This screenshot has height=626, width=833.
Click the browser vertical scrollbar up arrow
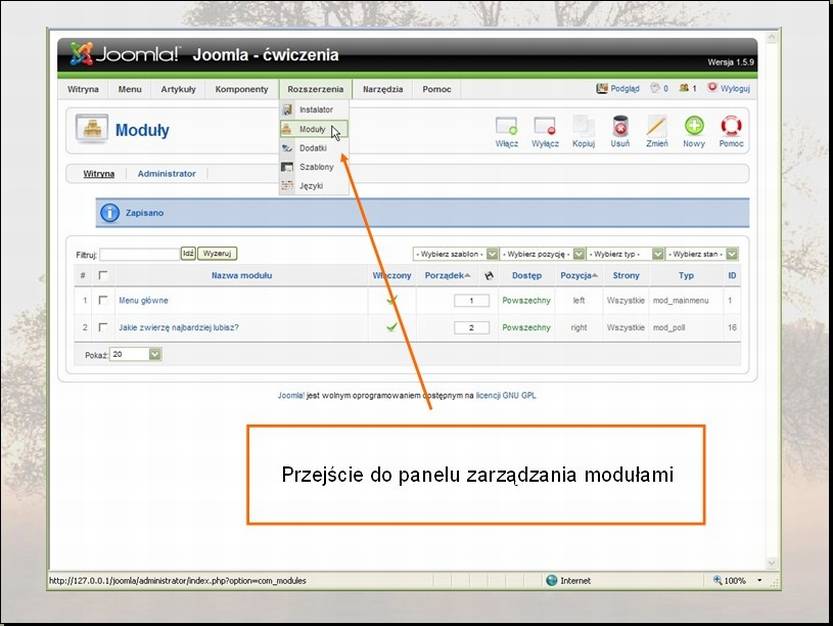[771, 38]
